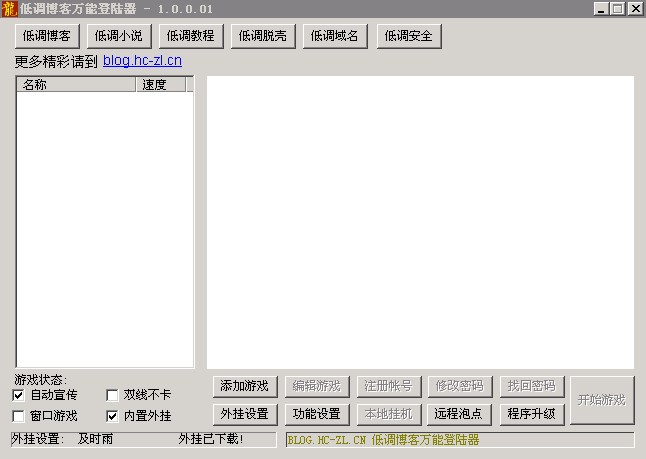
Task: Sort list by 速度 column header
Action: 160,85
